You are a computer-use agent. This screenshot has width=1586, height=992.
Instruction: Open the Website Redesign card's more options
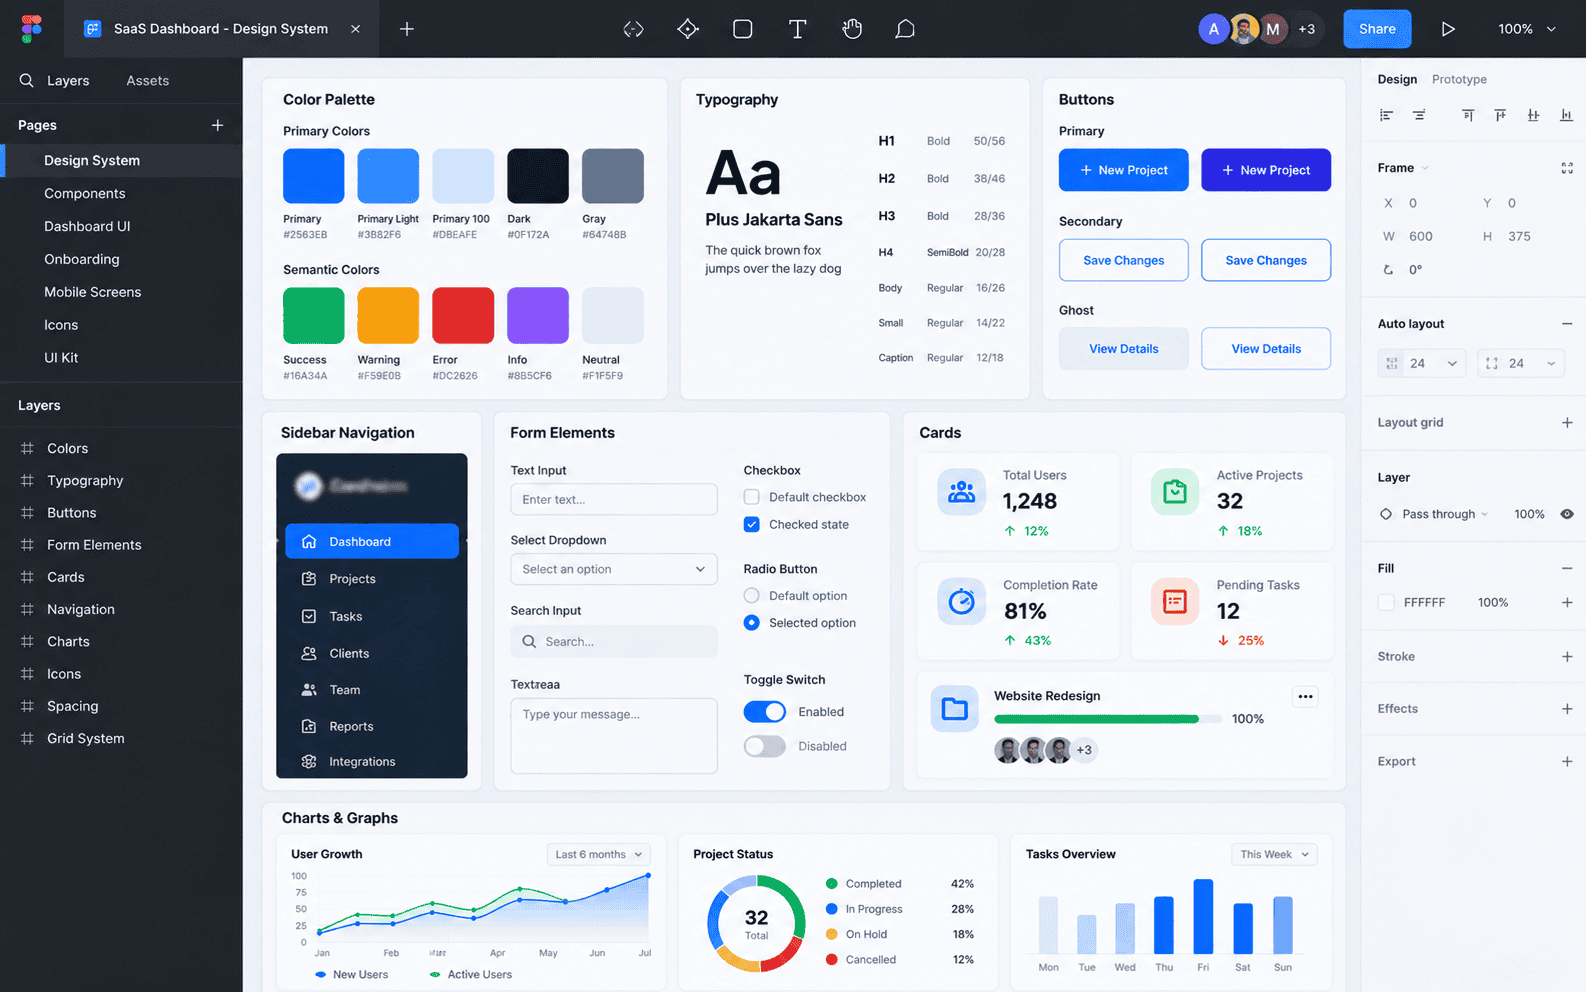coord(1305,697)
